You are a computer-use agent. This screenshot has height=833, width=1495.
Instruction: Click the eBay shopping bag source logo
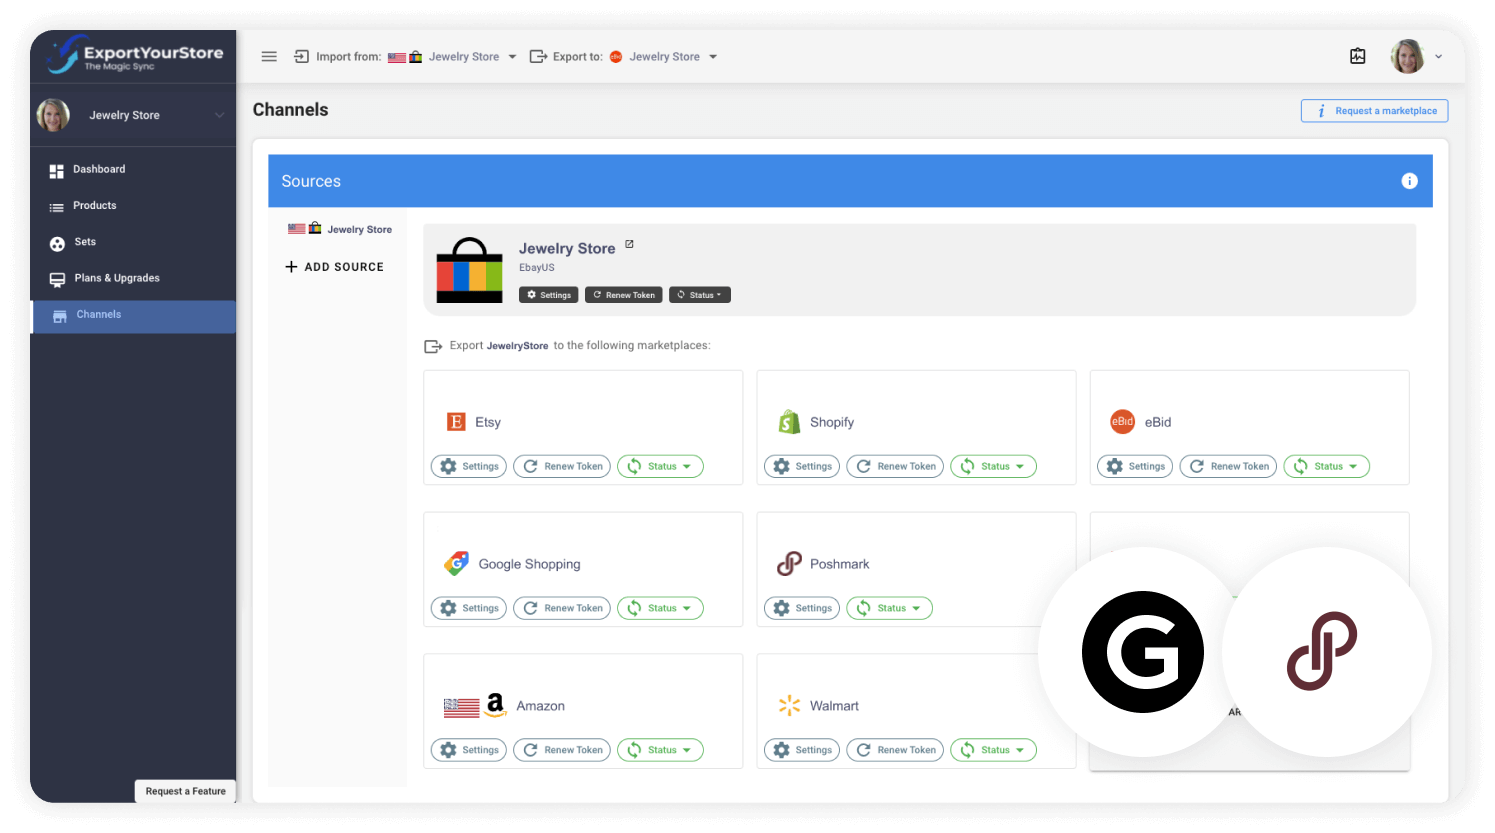(x=469, y=270)
